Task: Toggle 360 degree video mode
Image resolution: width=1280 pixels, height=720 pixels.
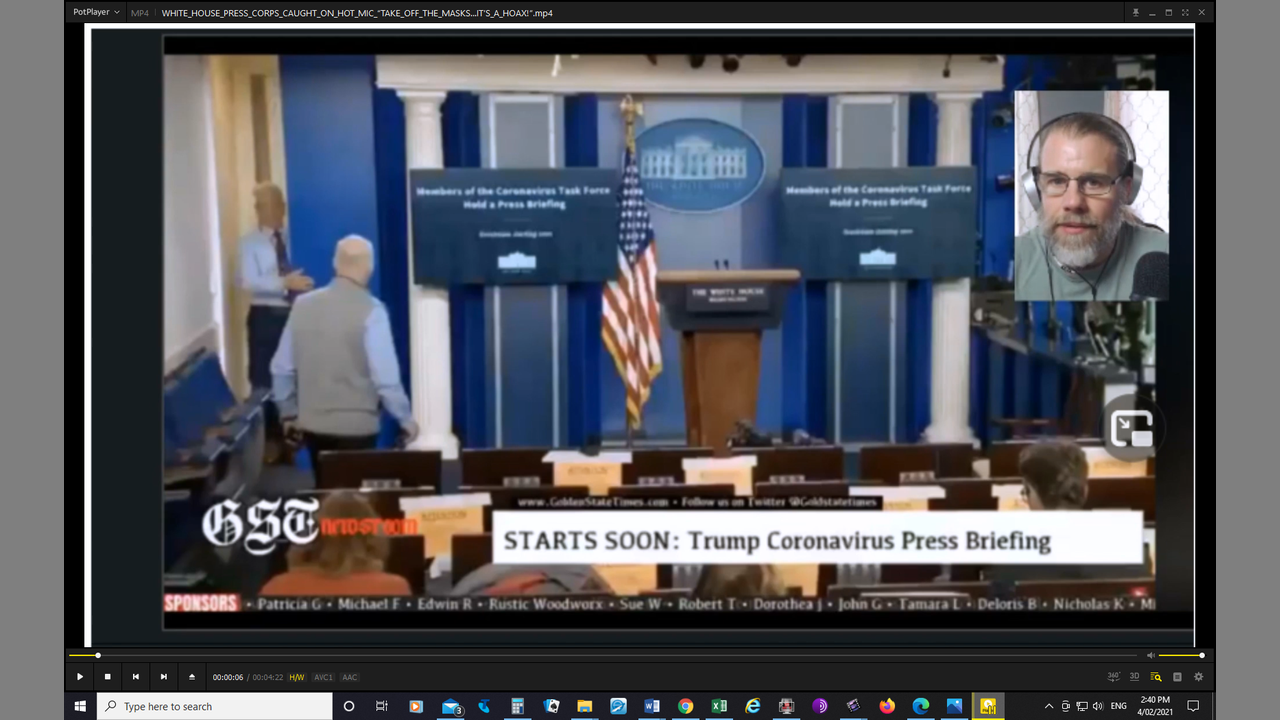Action: tap(1114, 677)
